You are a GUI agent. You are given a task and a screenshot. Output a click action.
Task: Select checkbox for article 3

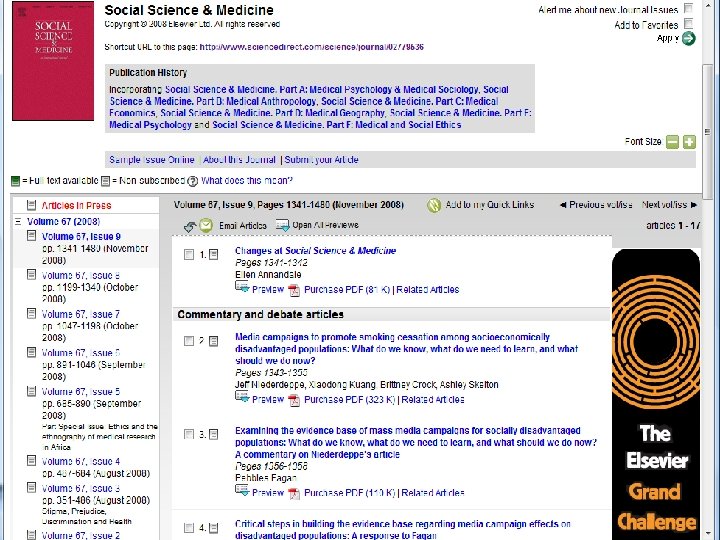click(189, 434)
